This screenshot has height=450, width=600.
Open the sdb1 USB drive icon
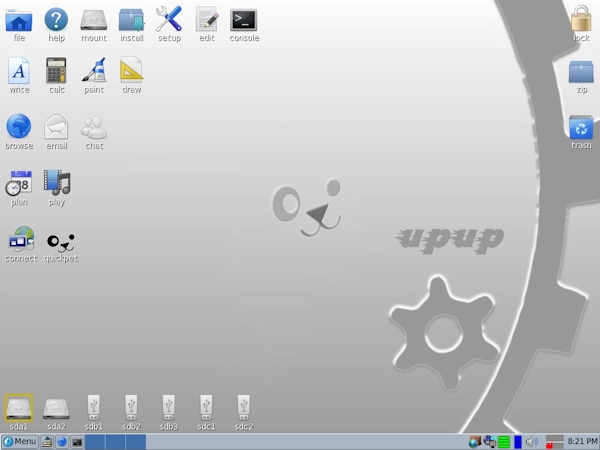pyautogui.click(x=94, y=408)
